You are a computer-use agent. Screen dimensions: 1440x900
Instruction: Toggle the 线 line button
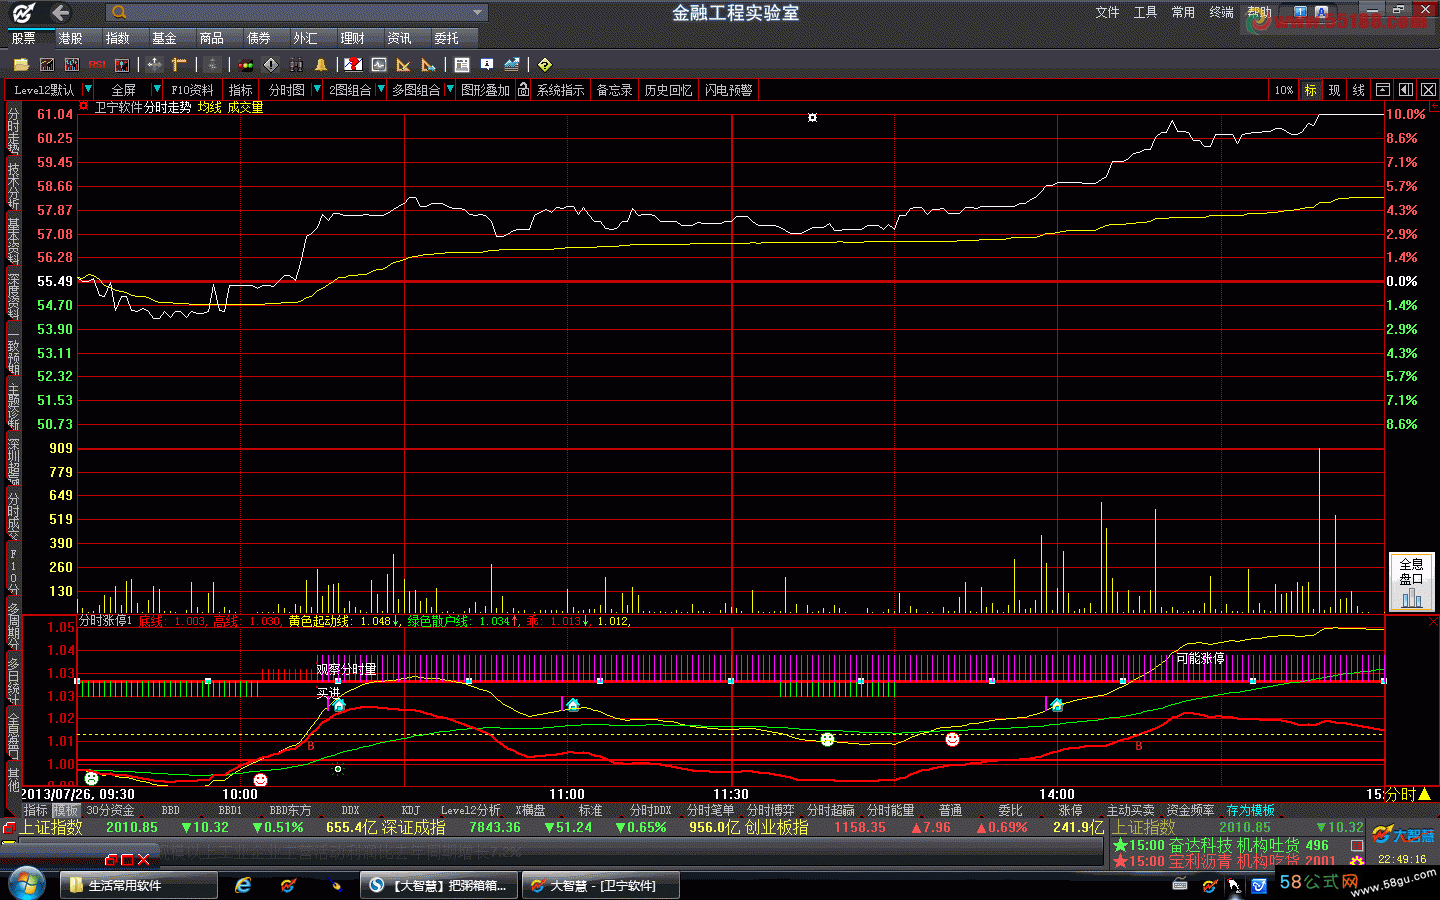click(1358, 90)
